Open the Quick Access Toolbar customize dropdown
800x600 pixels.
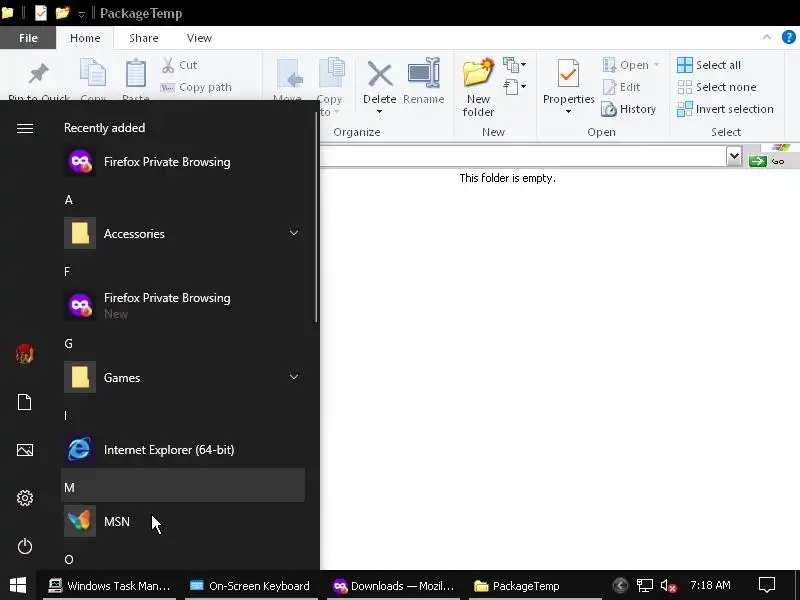pyautogui.click(x=81, y=14)
